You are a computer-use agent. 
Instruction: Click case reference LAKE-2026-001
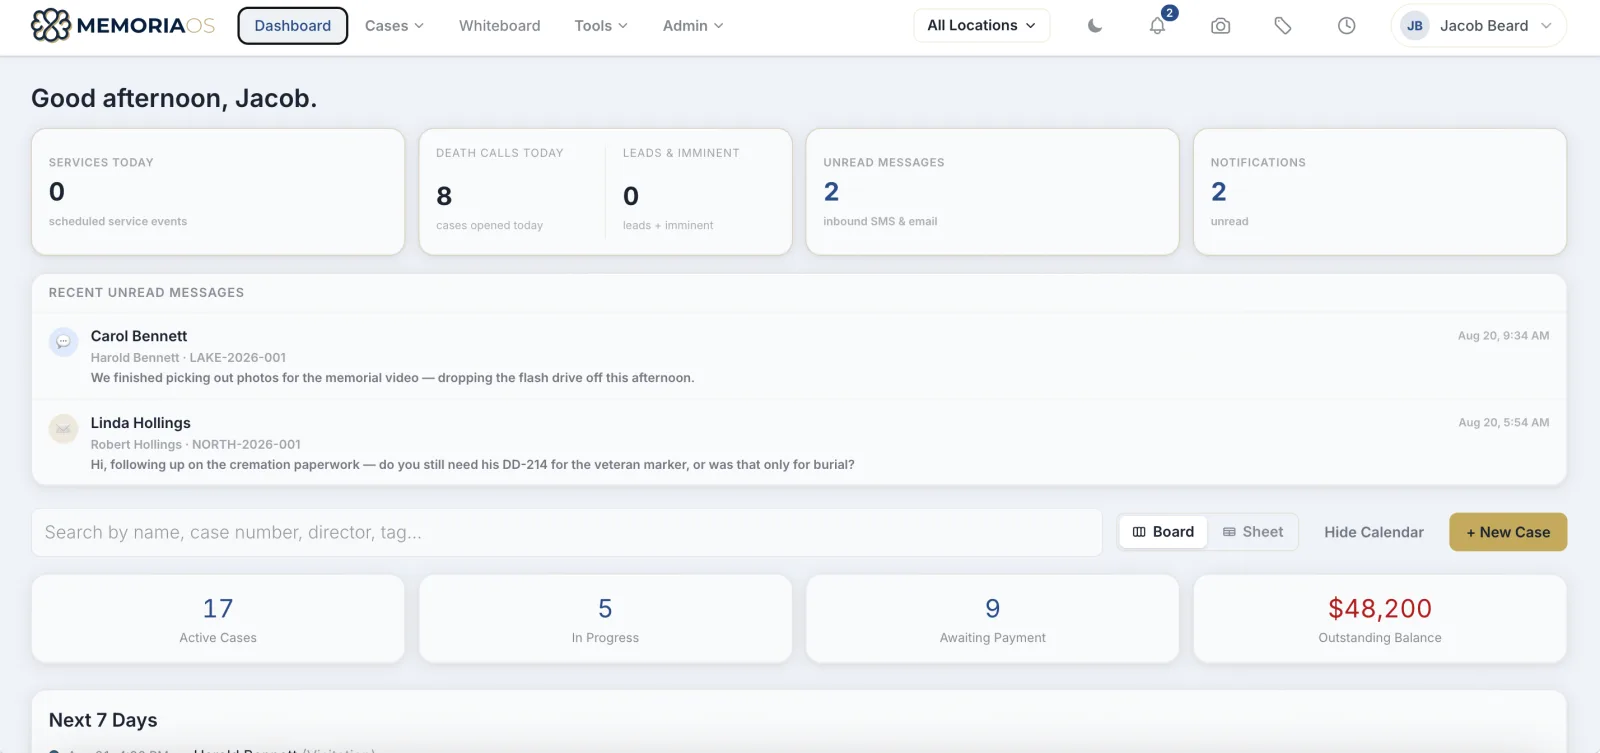pos(238,358)
